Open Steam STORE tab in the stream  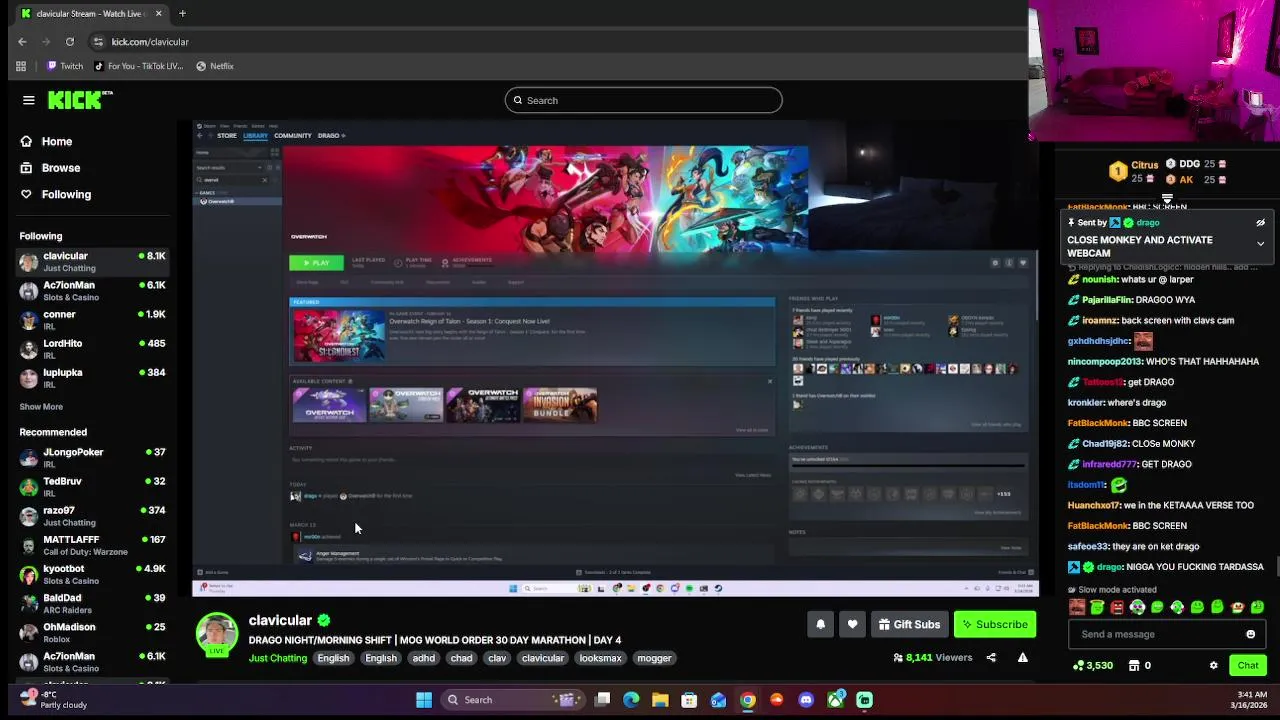227,136
